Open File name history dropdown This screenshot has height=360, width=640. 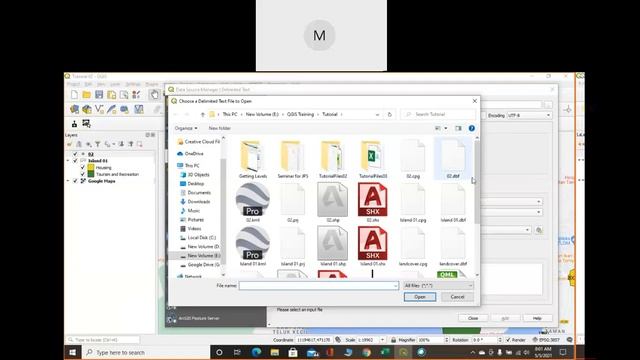pos(395,286)
